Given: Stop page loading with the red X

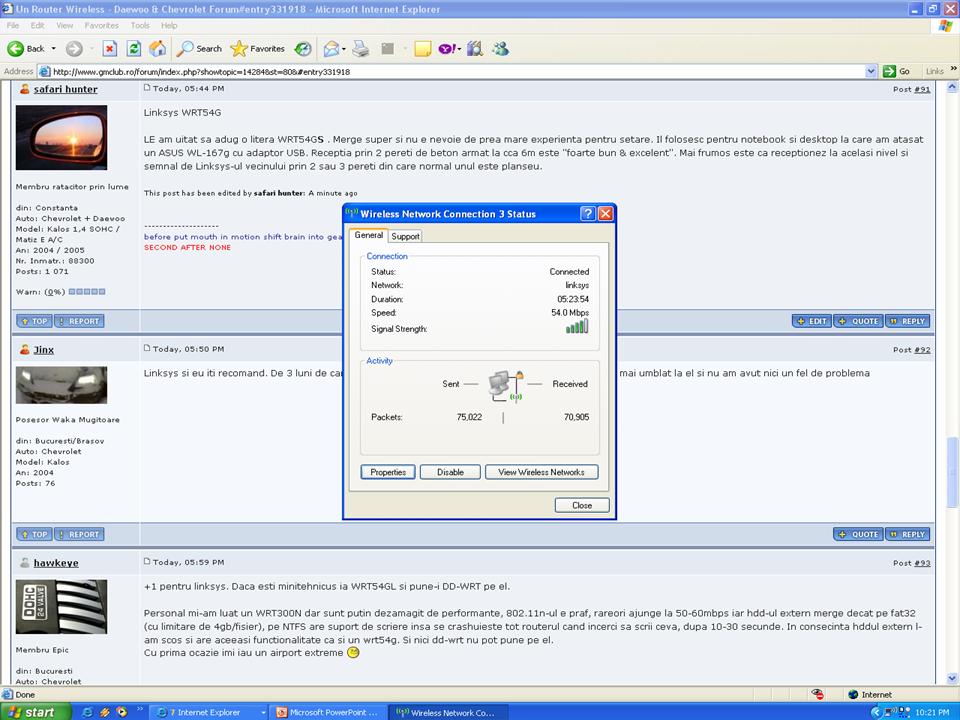Looking at the screenshot, I should [x=110, y=48].
